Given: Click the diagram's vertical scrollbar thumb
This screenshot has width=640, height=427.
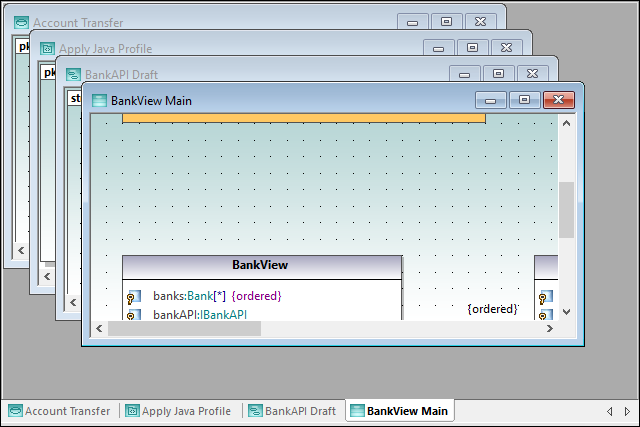Looking at the screenshot, I should pyautogui.click(x=566, y=209).
